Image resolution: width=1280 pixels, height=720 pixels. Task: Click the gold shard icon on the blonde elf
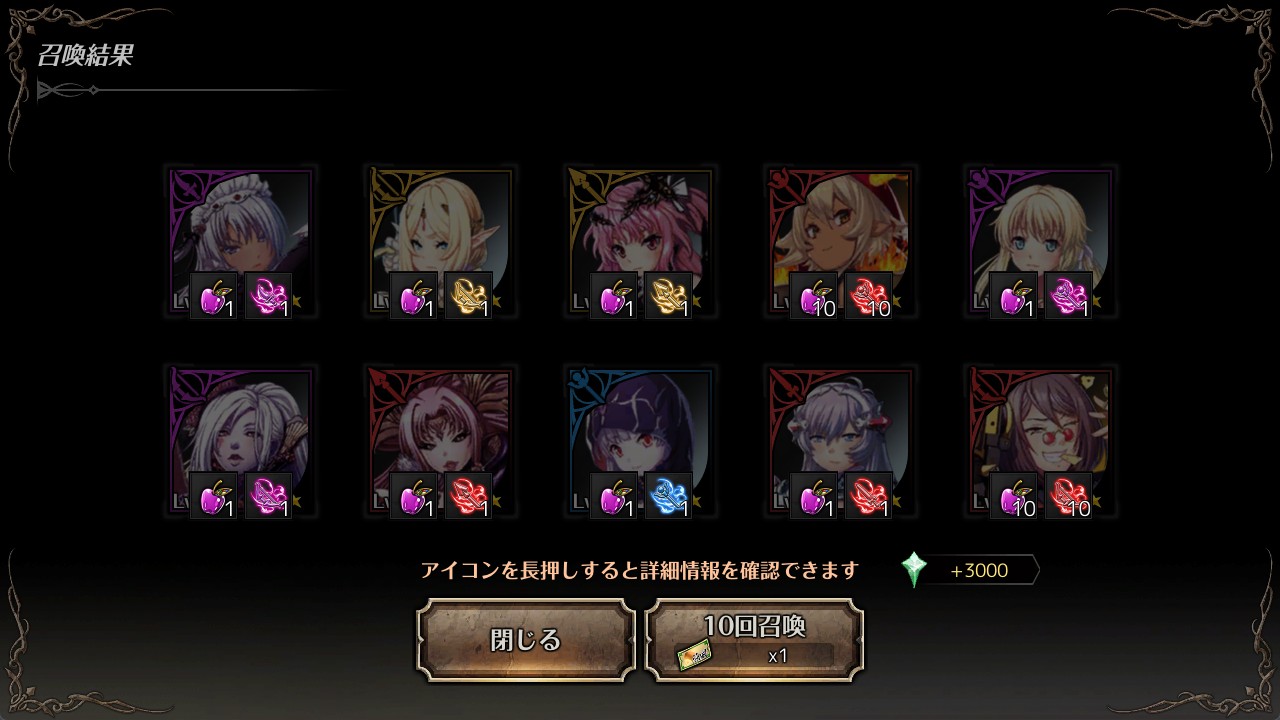pyautogui.click(x=468, y=296)
